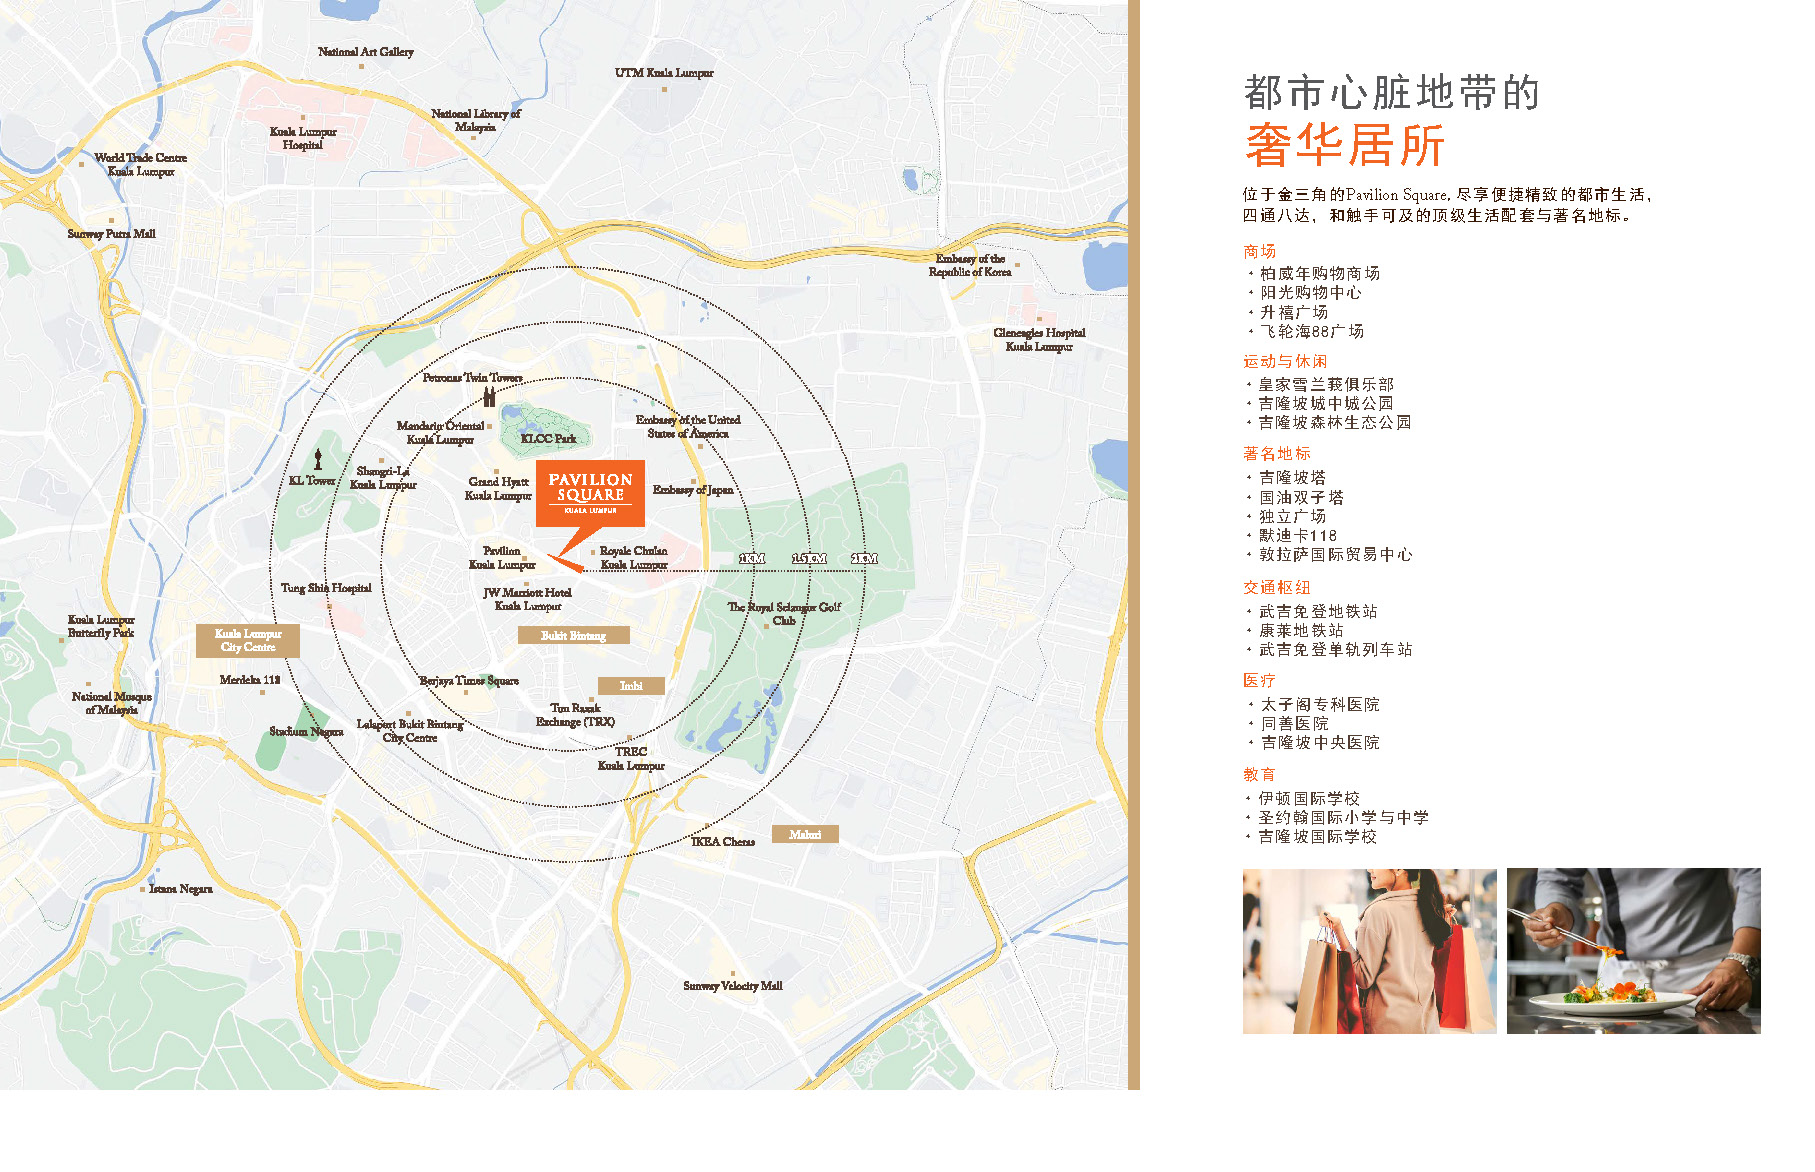Viewport: 1815px width, 1172px height.
Task: Click the 吉隆坡国际学校 list item
Action: pos(1319,837)
